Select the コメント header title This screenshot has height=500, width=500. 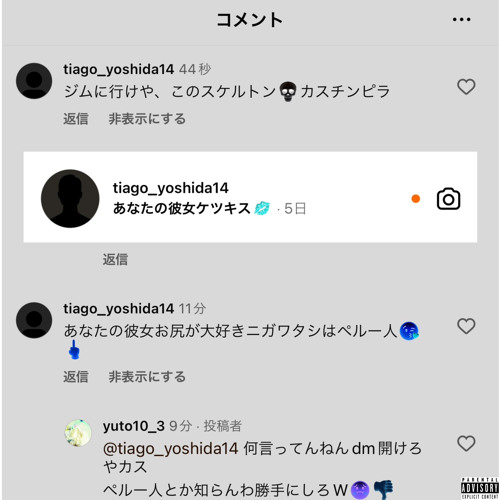(x=250, y=19)
